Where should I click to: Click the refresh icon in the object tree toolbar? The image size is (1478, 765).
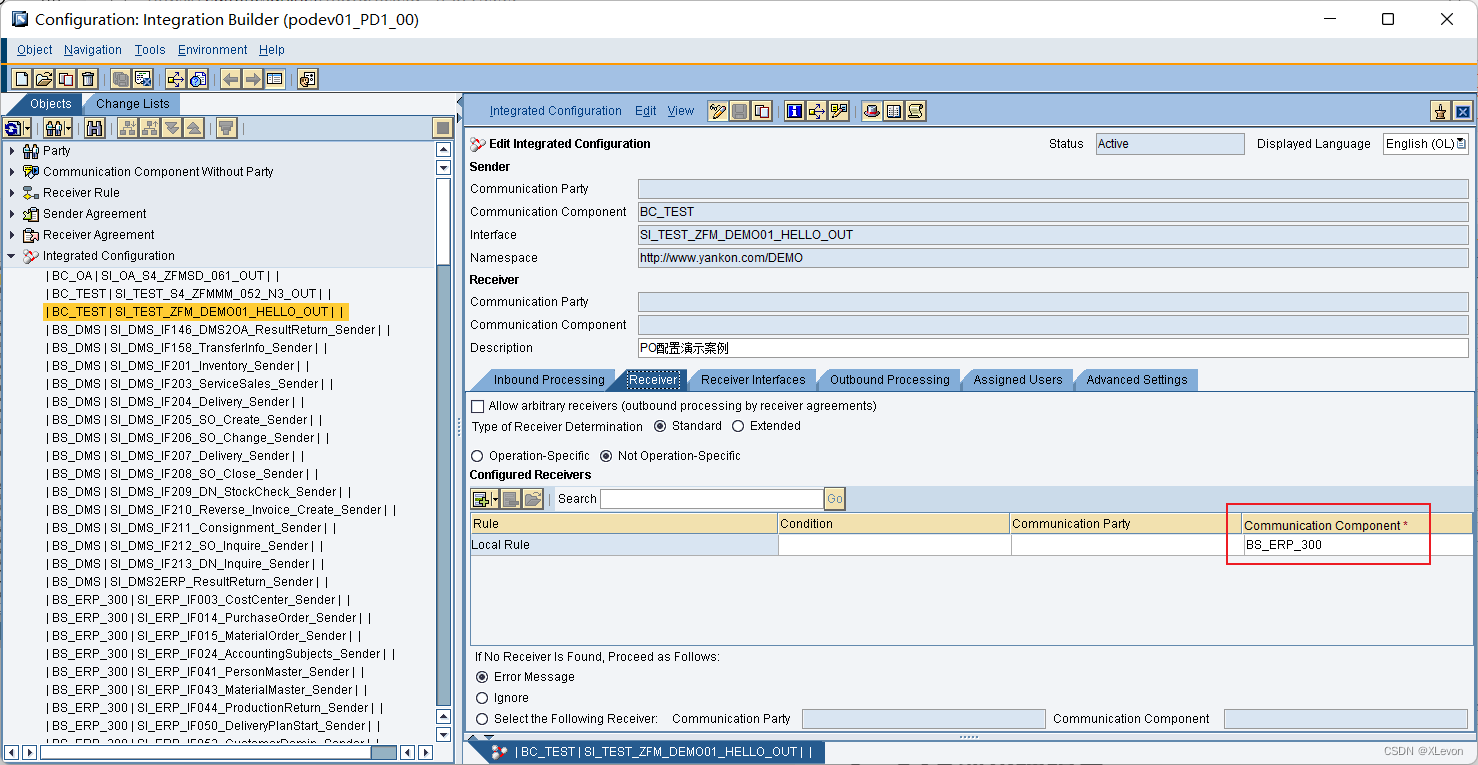coord(12,128)
